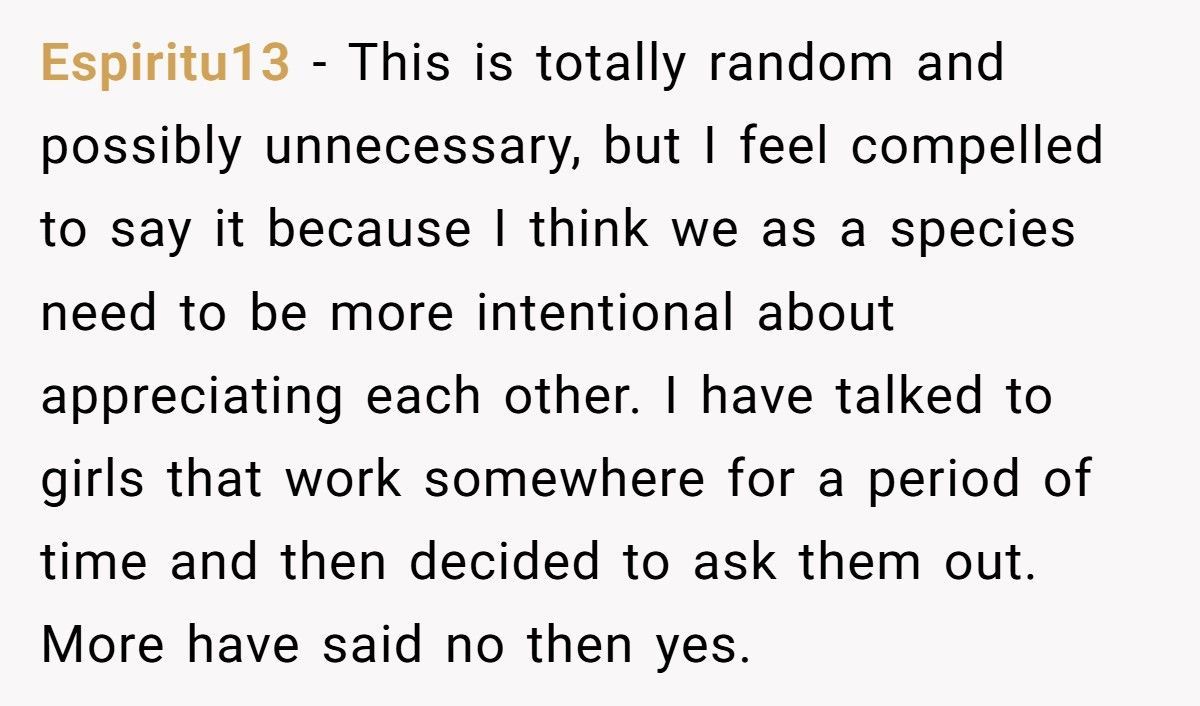Viewport: 1200px width, 706px height.
Task: Click the word "unnecessary" in the comment
Action: click(424, 147)
